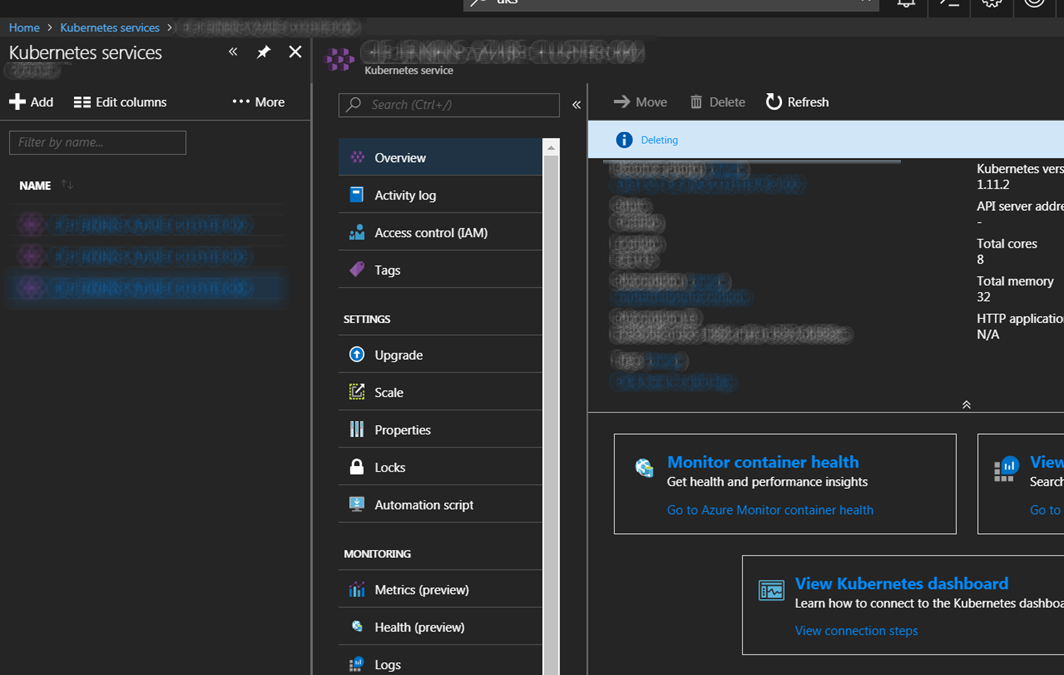1064x675 pixels.
Task: Click the Overview icon
Action: 357,157
